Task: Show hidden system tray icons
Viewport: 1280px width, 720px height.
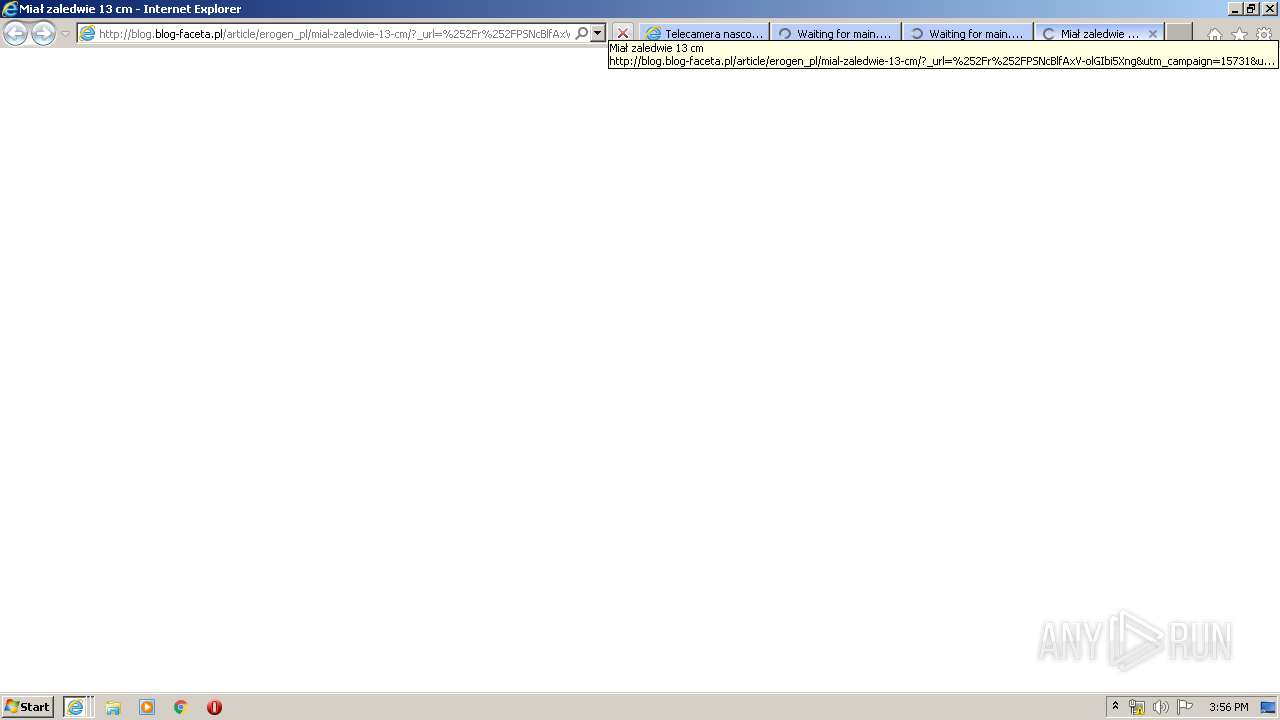Action: coord(1115,707)
